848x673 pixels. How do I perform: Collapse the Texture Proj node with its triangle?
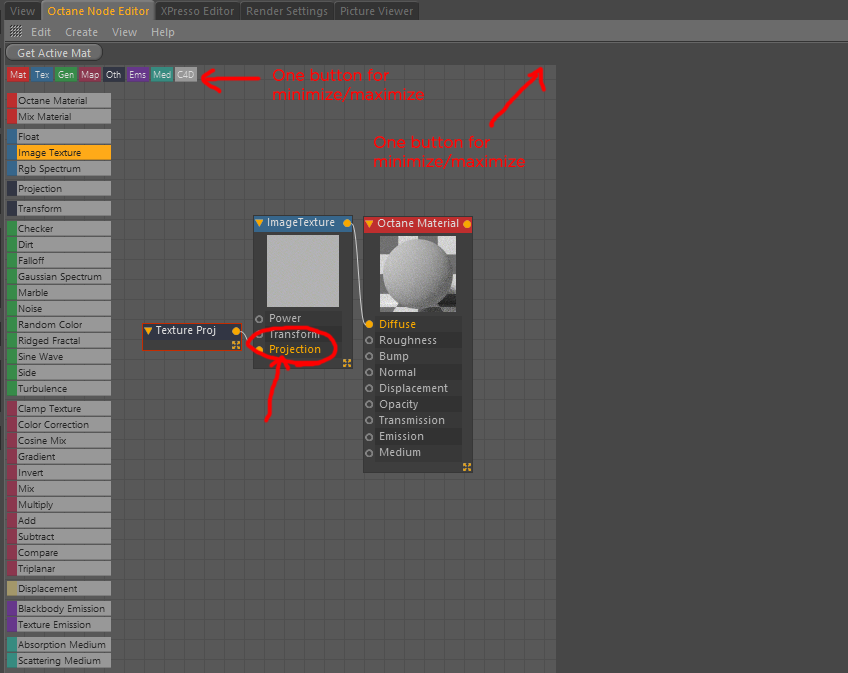point(148,331)
